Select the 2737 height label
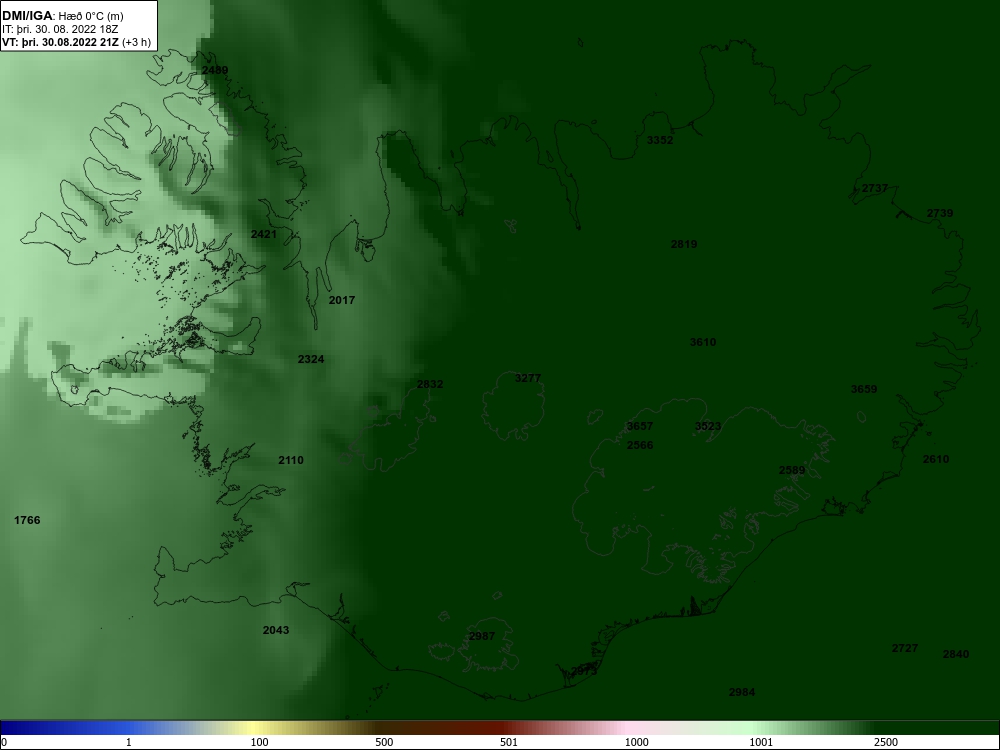This screenshot has width=1000, height=750. click(x=875, y=188)
